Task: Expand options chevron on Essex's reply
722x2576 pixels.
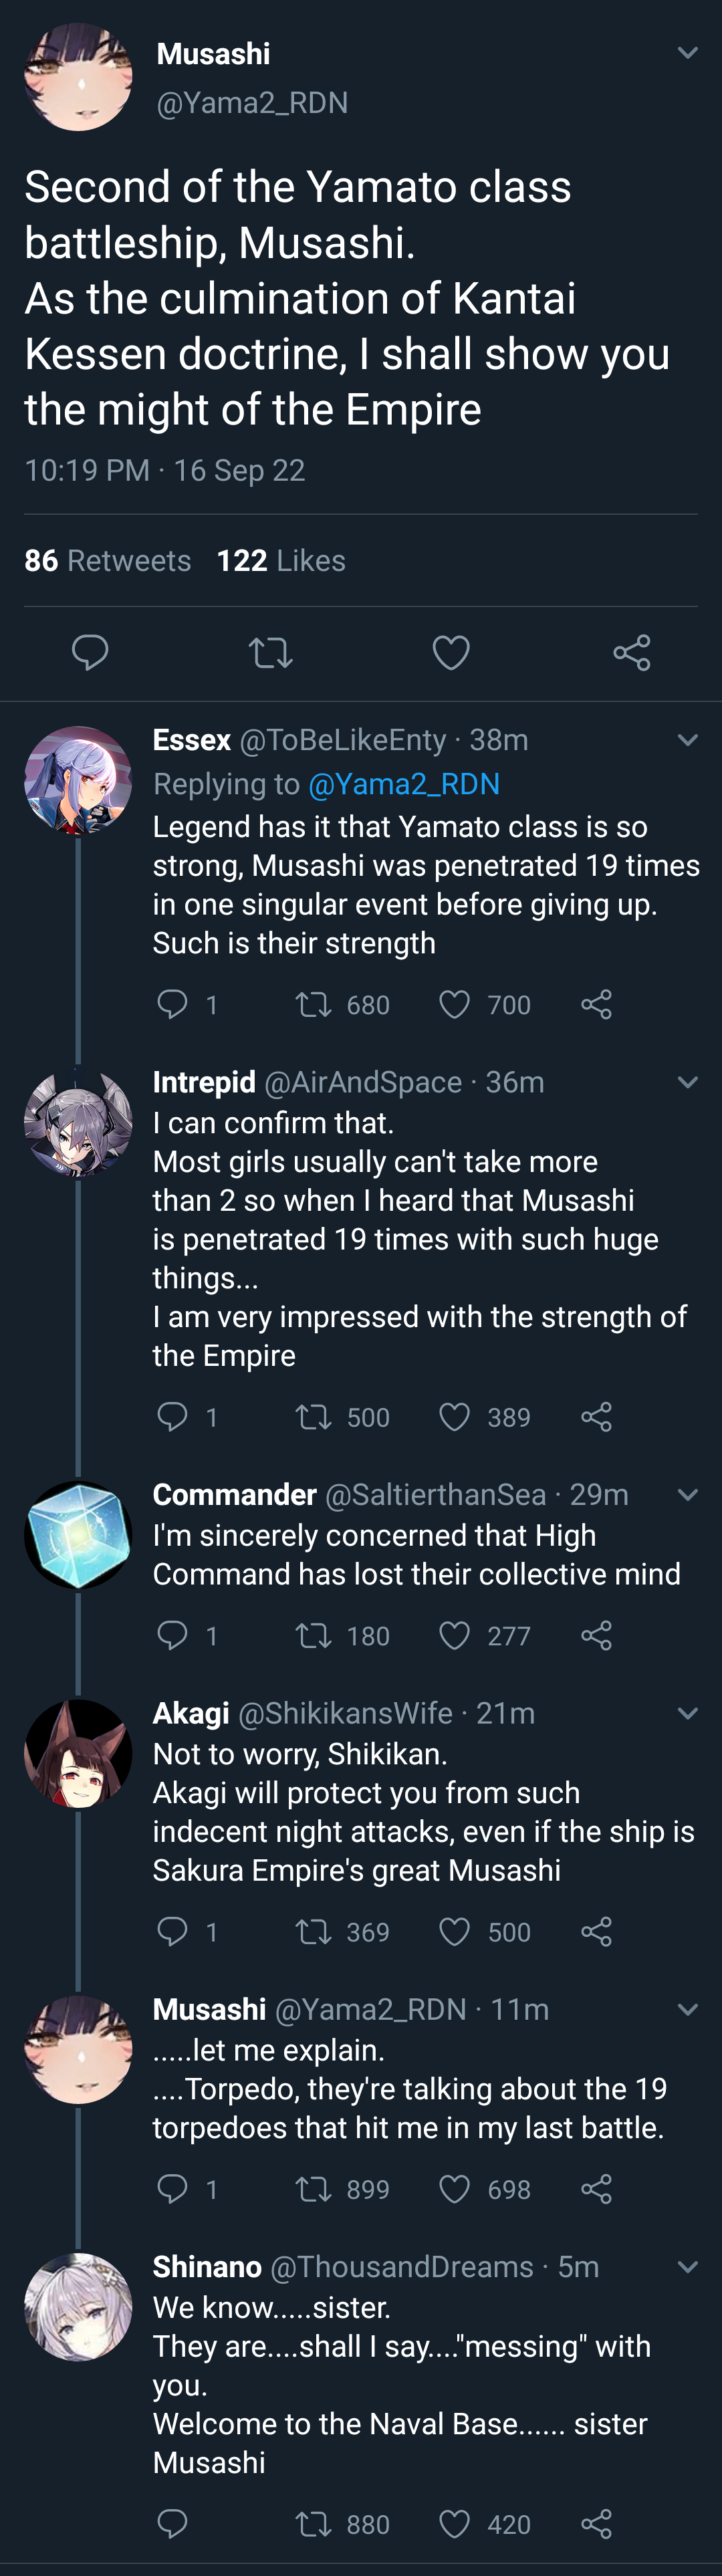Action: coord(687,740)
